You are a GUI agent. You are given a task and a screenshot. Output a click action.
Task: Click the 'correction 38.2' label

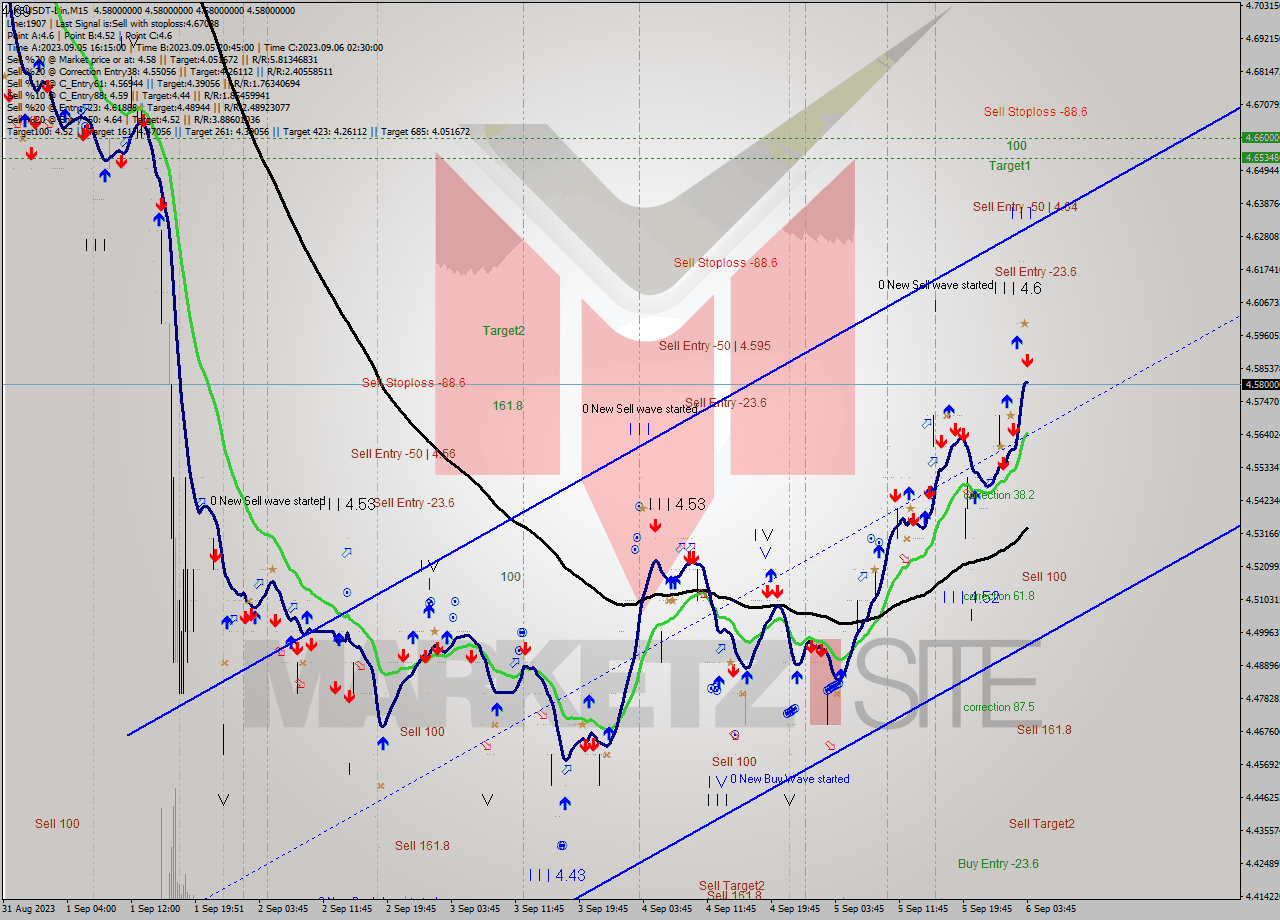point(998,495)
